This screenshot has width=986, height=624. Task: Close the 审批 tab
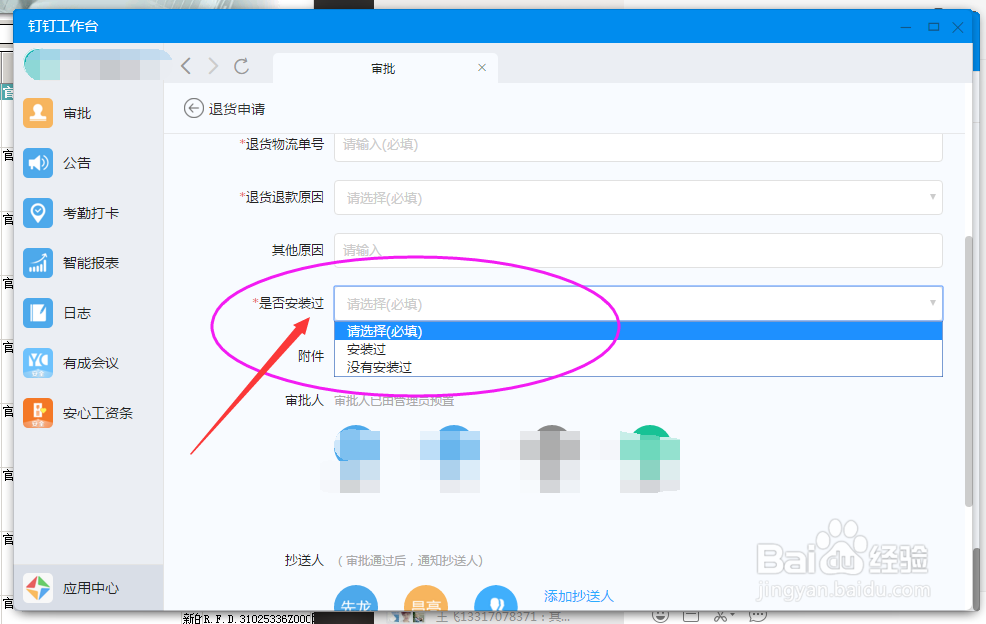tap(481, 68)
